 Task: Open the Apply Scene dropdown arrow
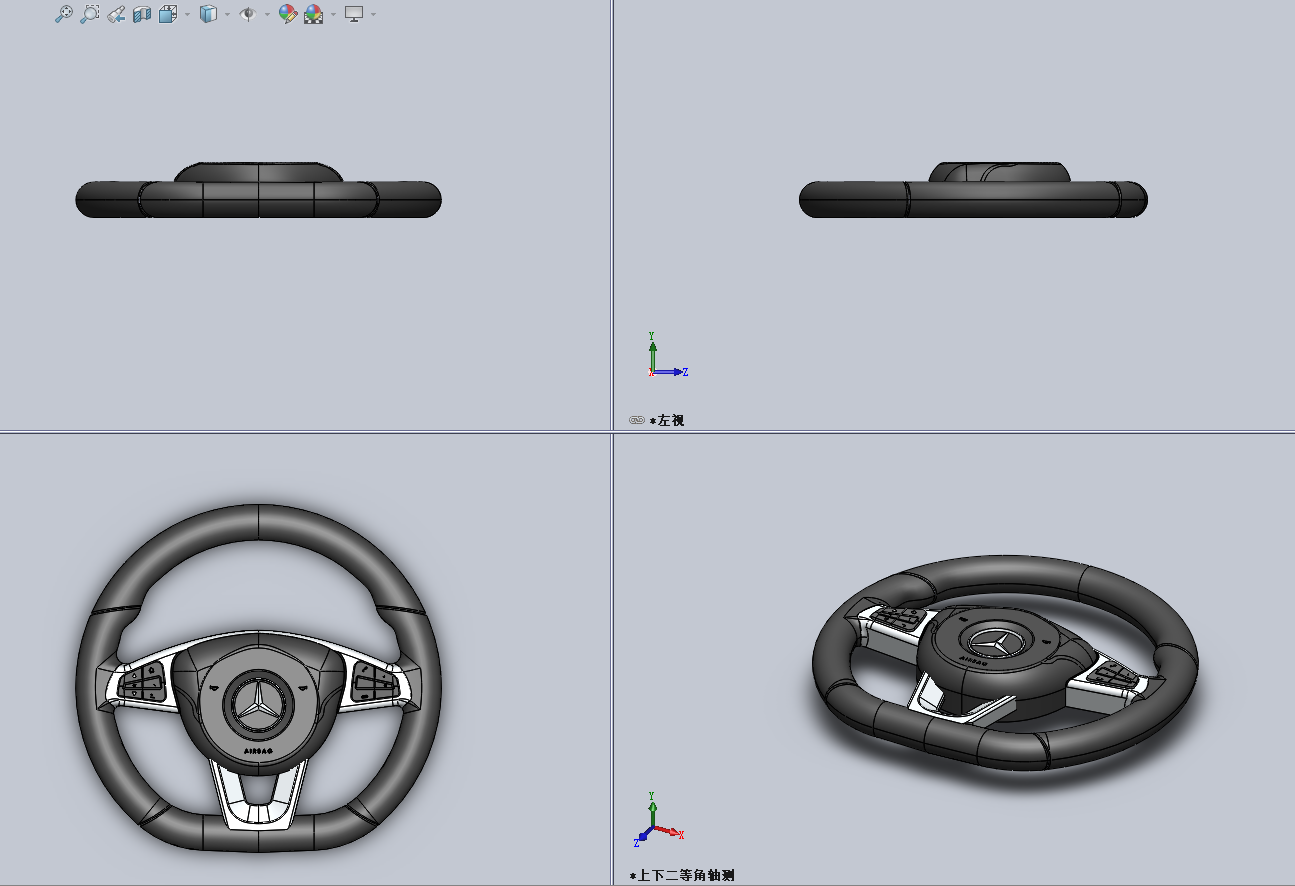333,14
